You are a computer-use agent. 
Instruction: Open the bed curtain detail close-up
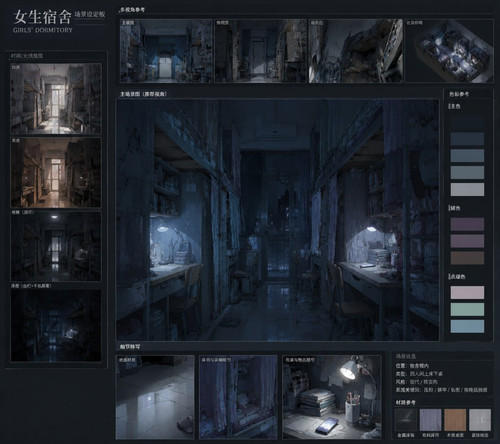tap(238, 397)
